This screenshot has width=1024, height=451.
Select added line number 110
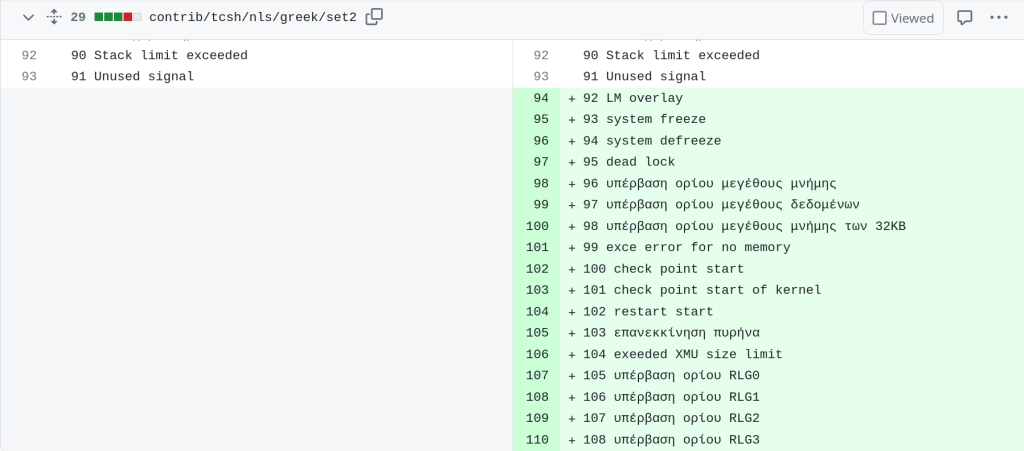click(536, 439)
